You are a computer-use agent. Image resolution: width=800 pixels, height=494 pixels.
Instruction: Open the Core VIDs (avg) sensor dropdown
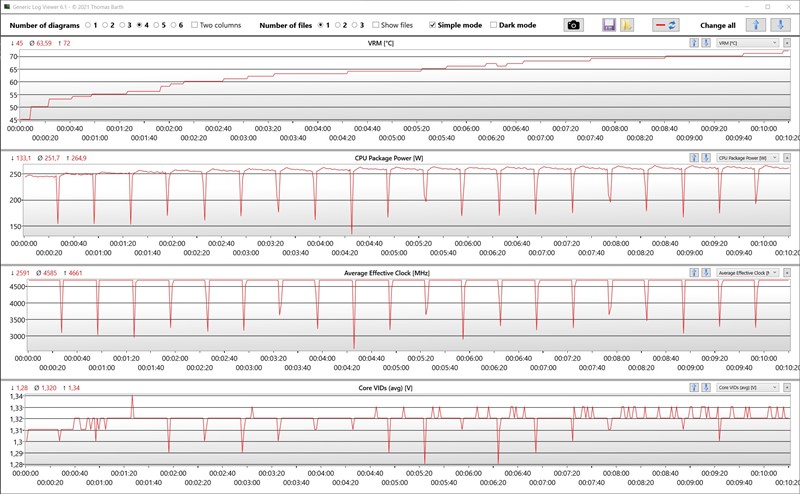pyautogui.click(x=747, y=387)
